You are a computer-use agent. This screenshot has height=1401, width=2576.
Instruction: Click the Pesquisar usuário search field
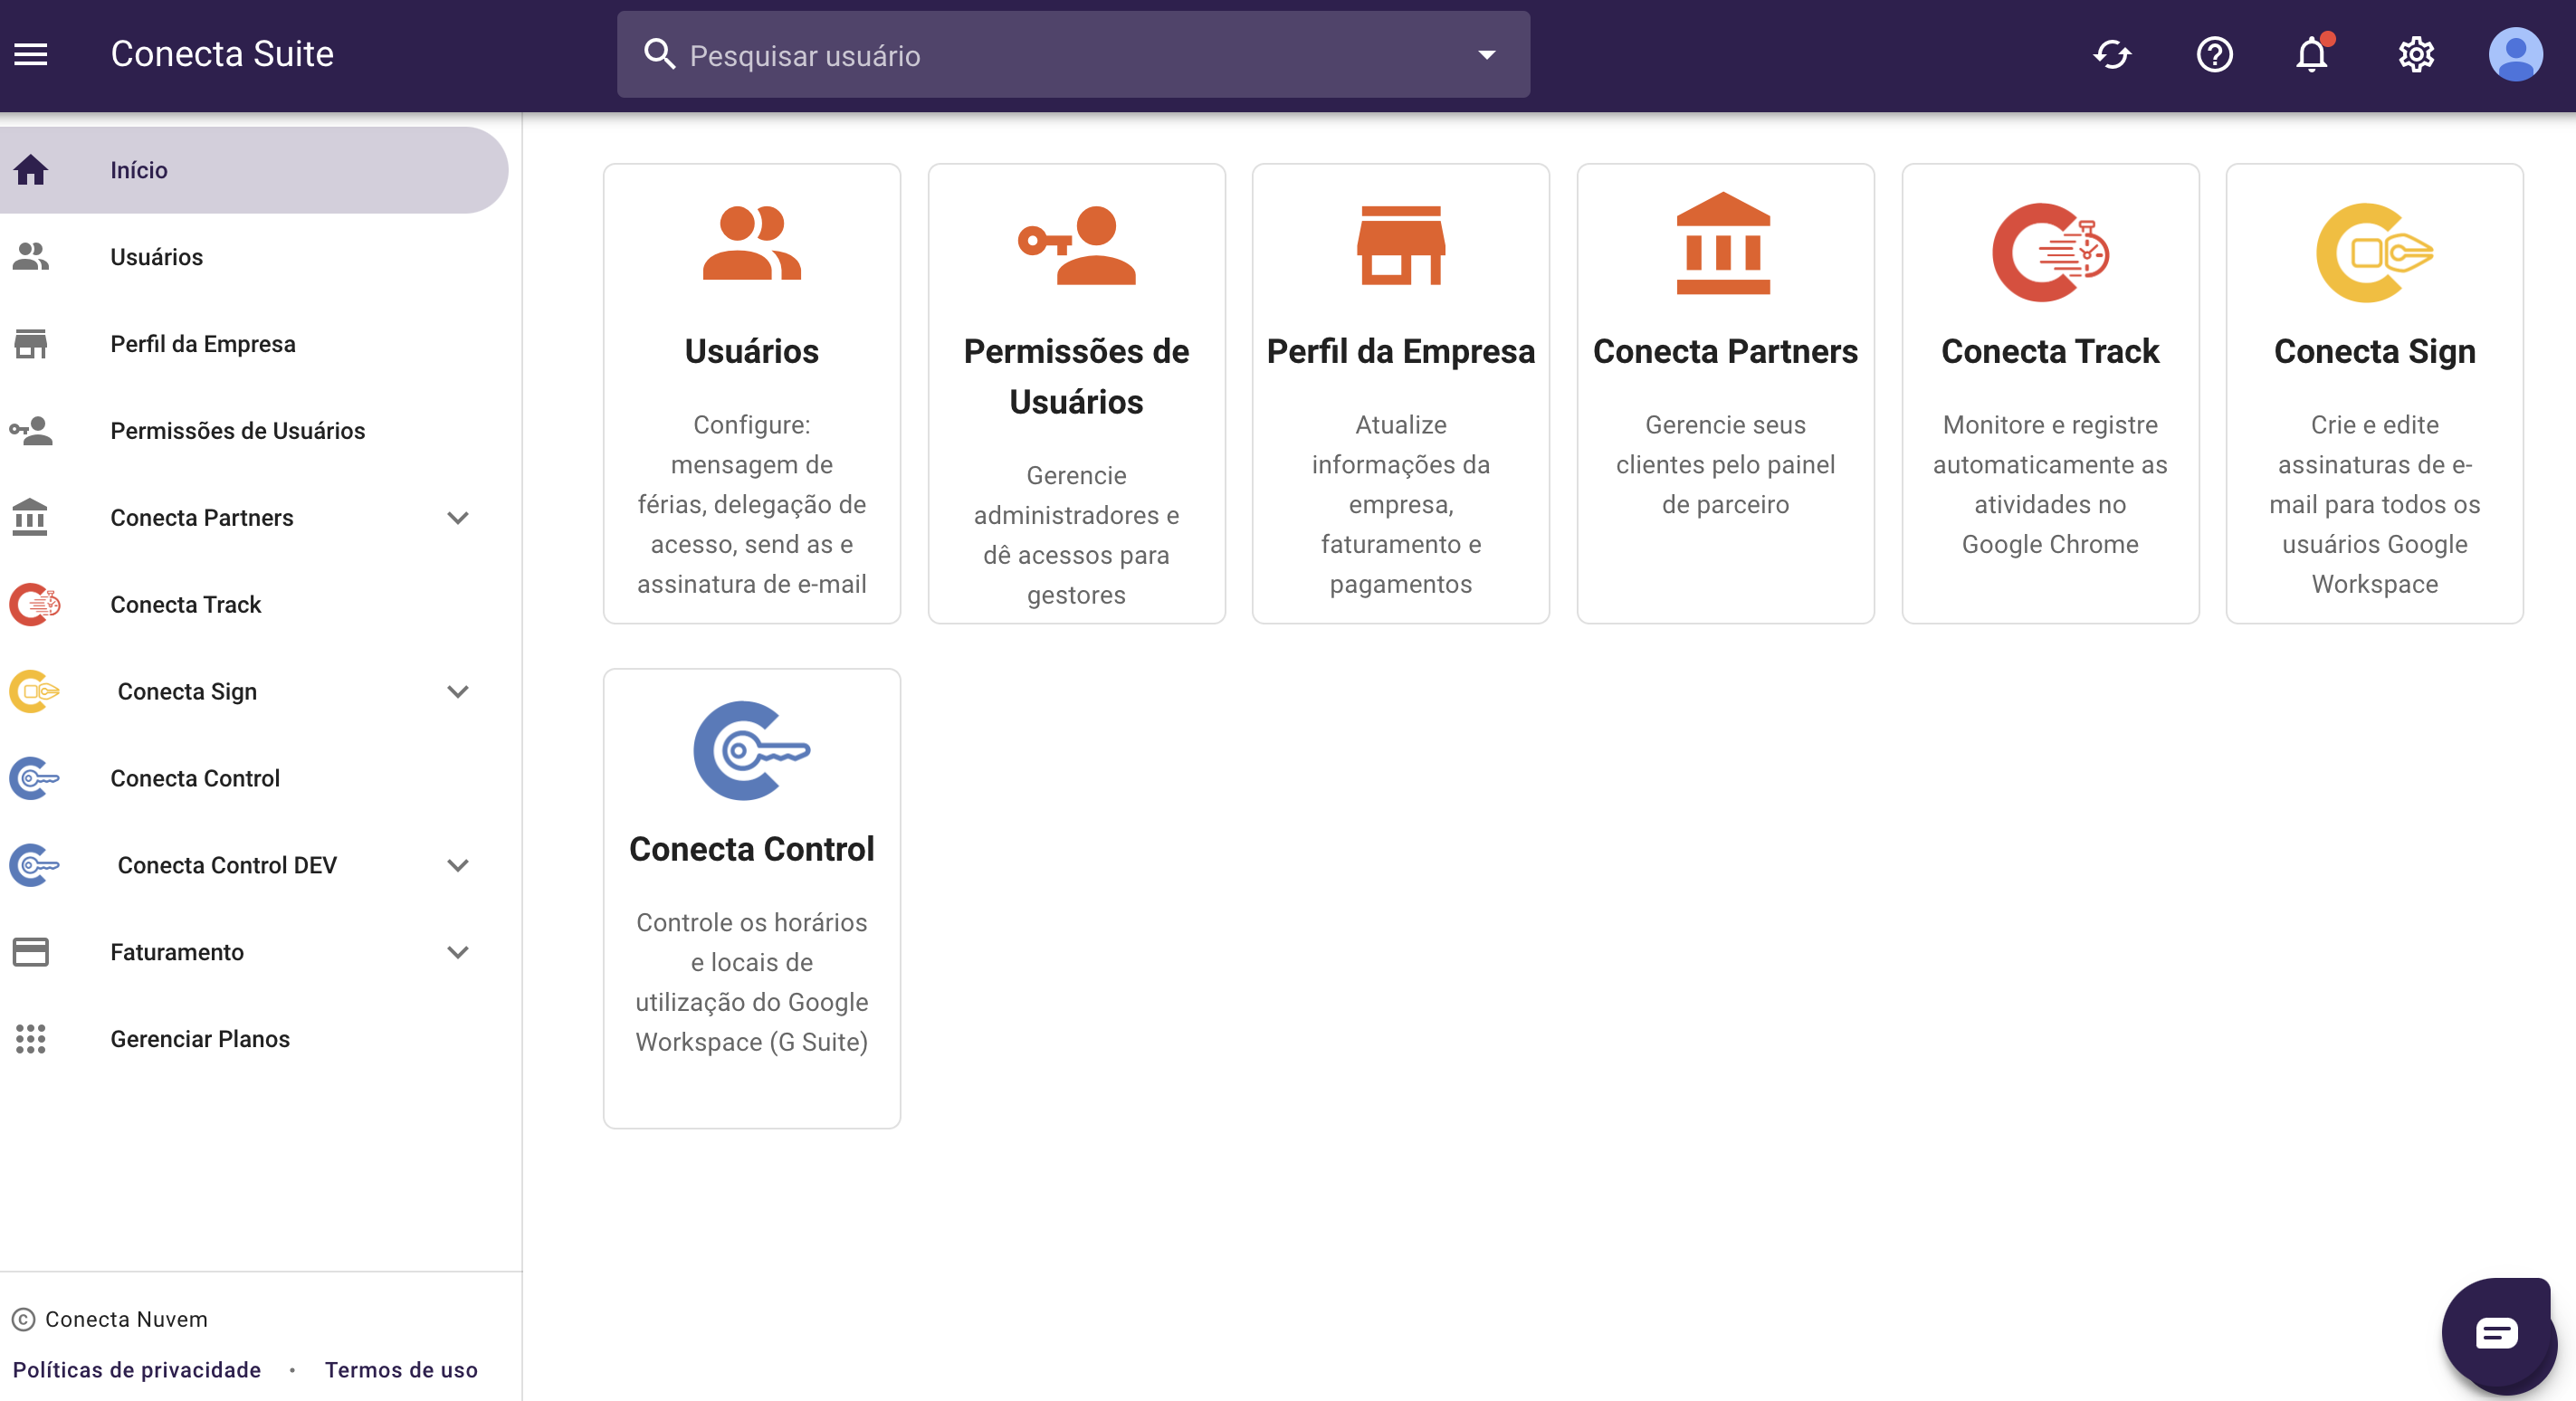pos(1050,55)
